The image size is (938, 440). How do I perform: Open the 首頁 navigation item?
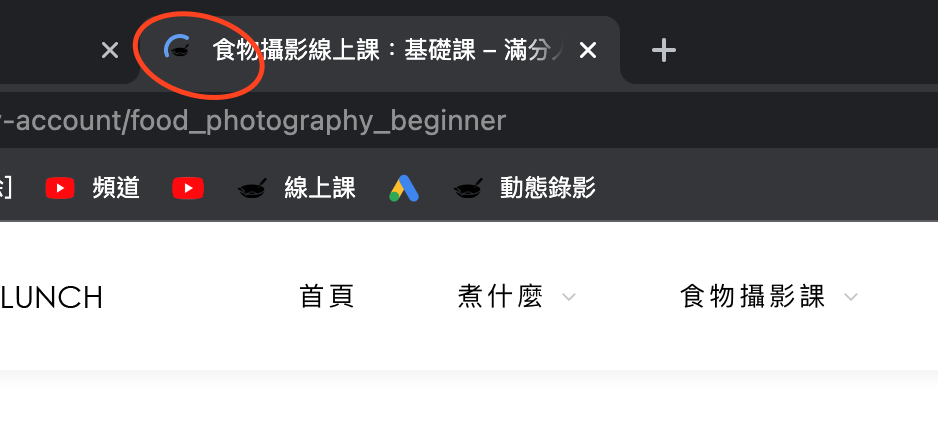point(327,297)
